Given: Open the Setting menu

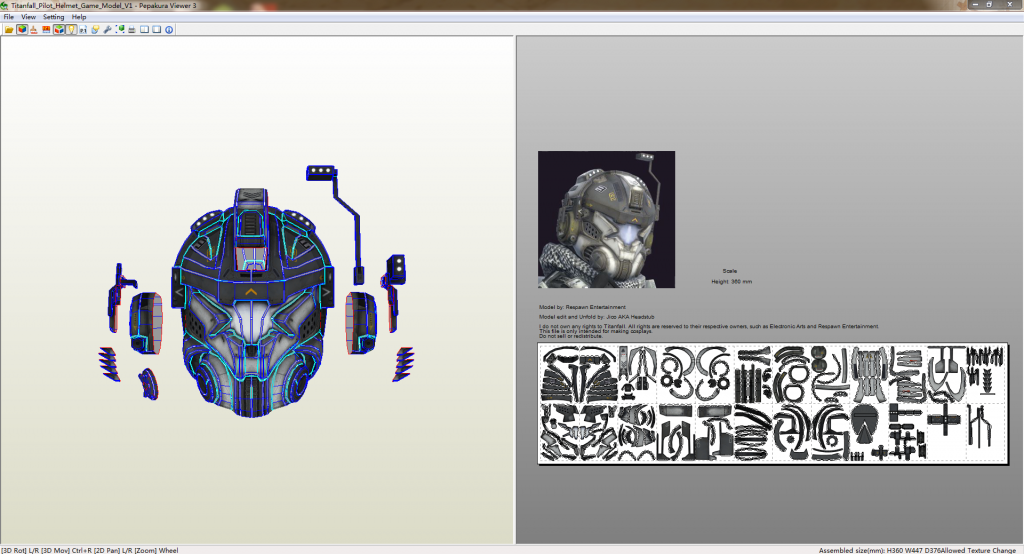Looking at the screenshot, I should [x=54, y=17].
